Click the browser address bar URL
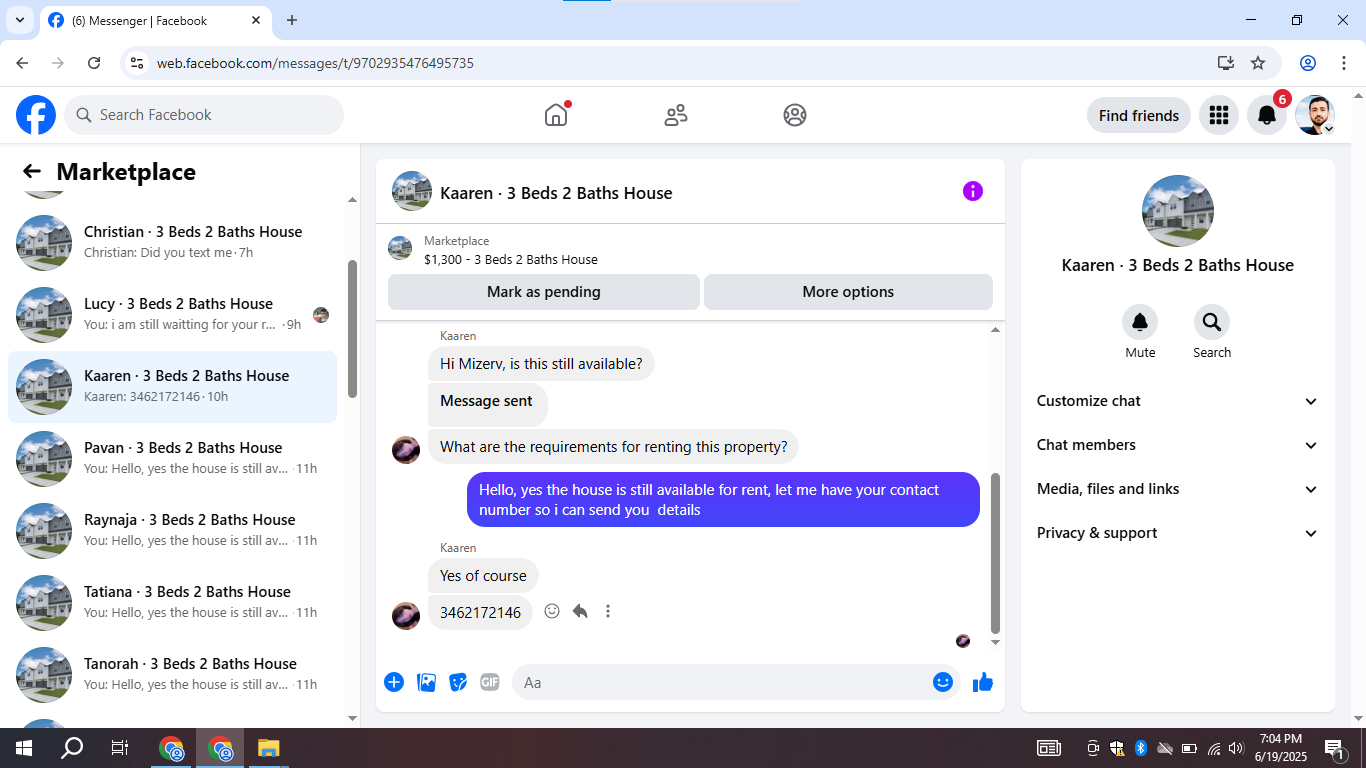This screenshot has height=768, width=1366. coord(315,63)
